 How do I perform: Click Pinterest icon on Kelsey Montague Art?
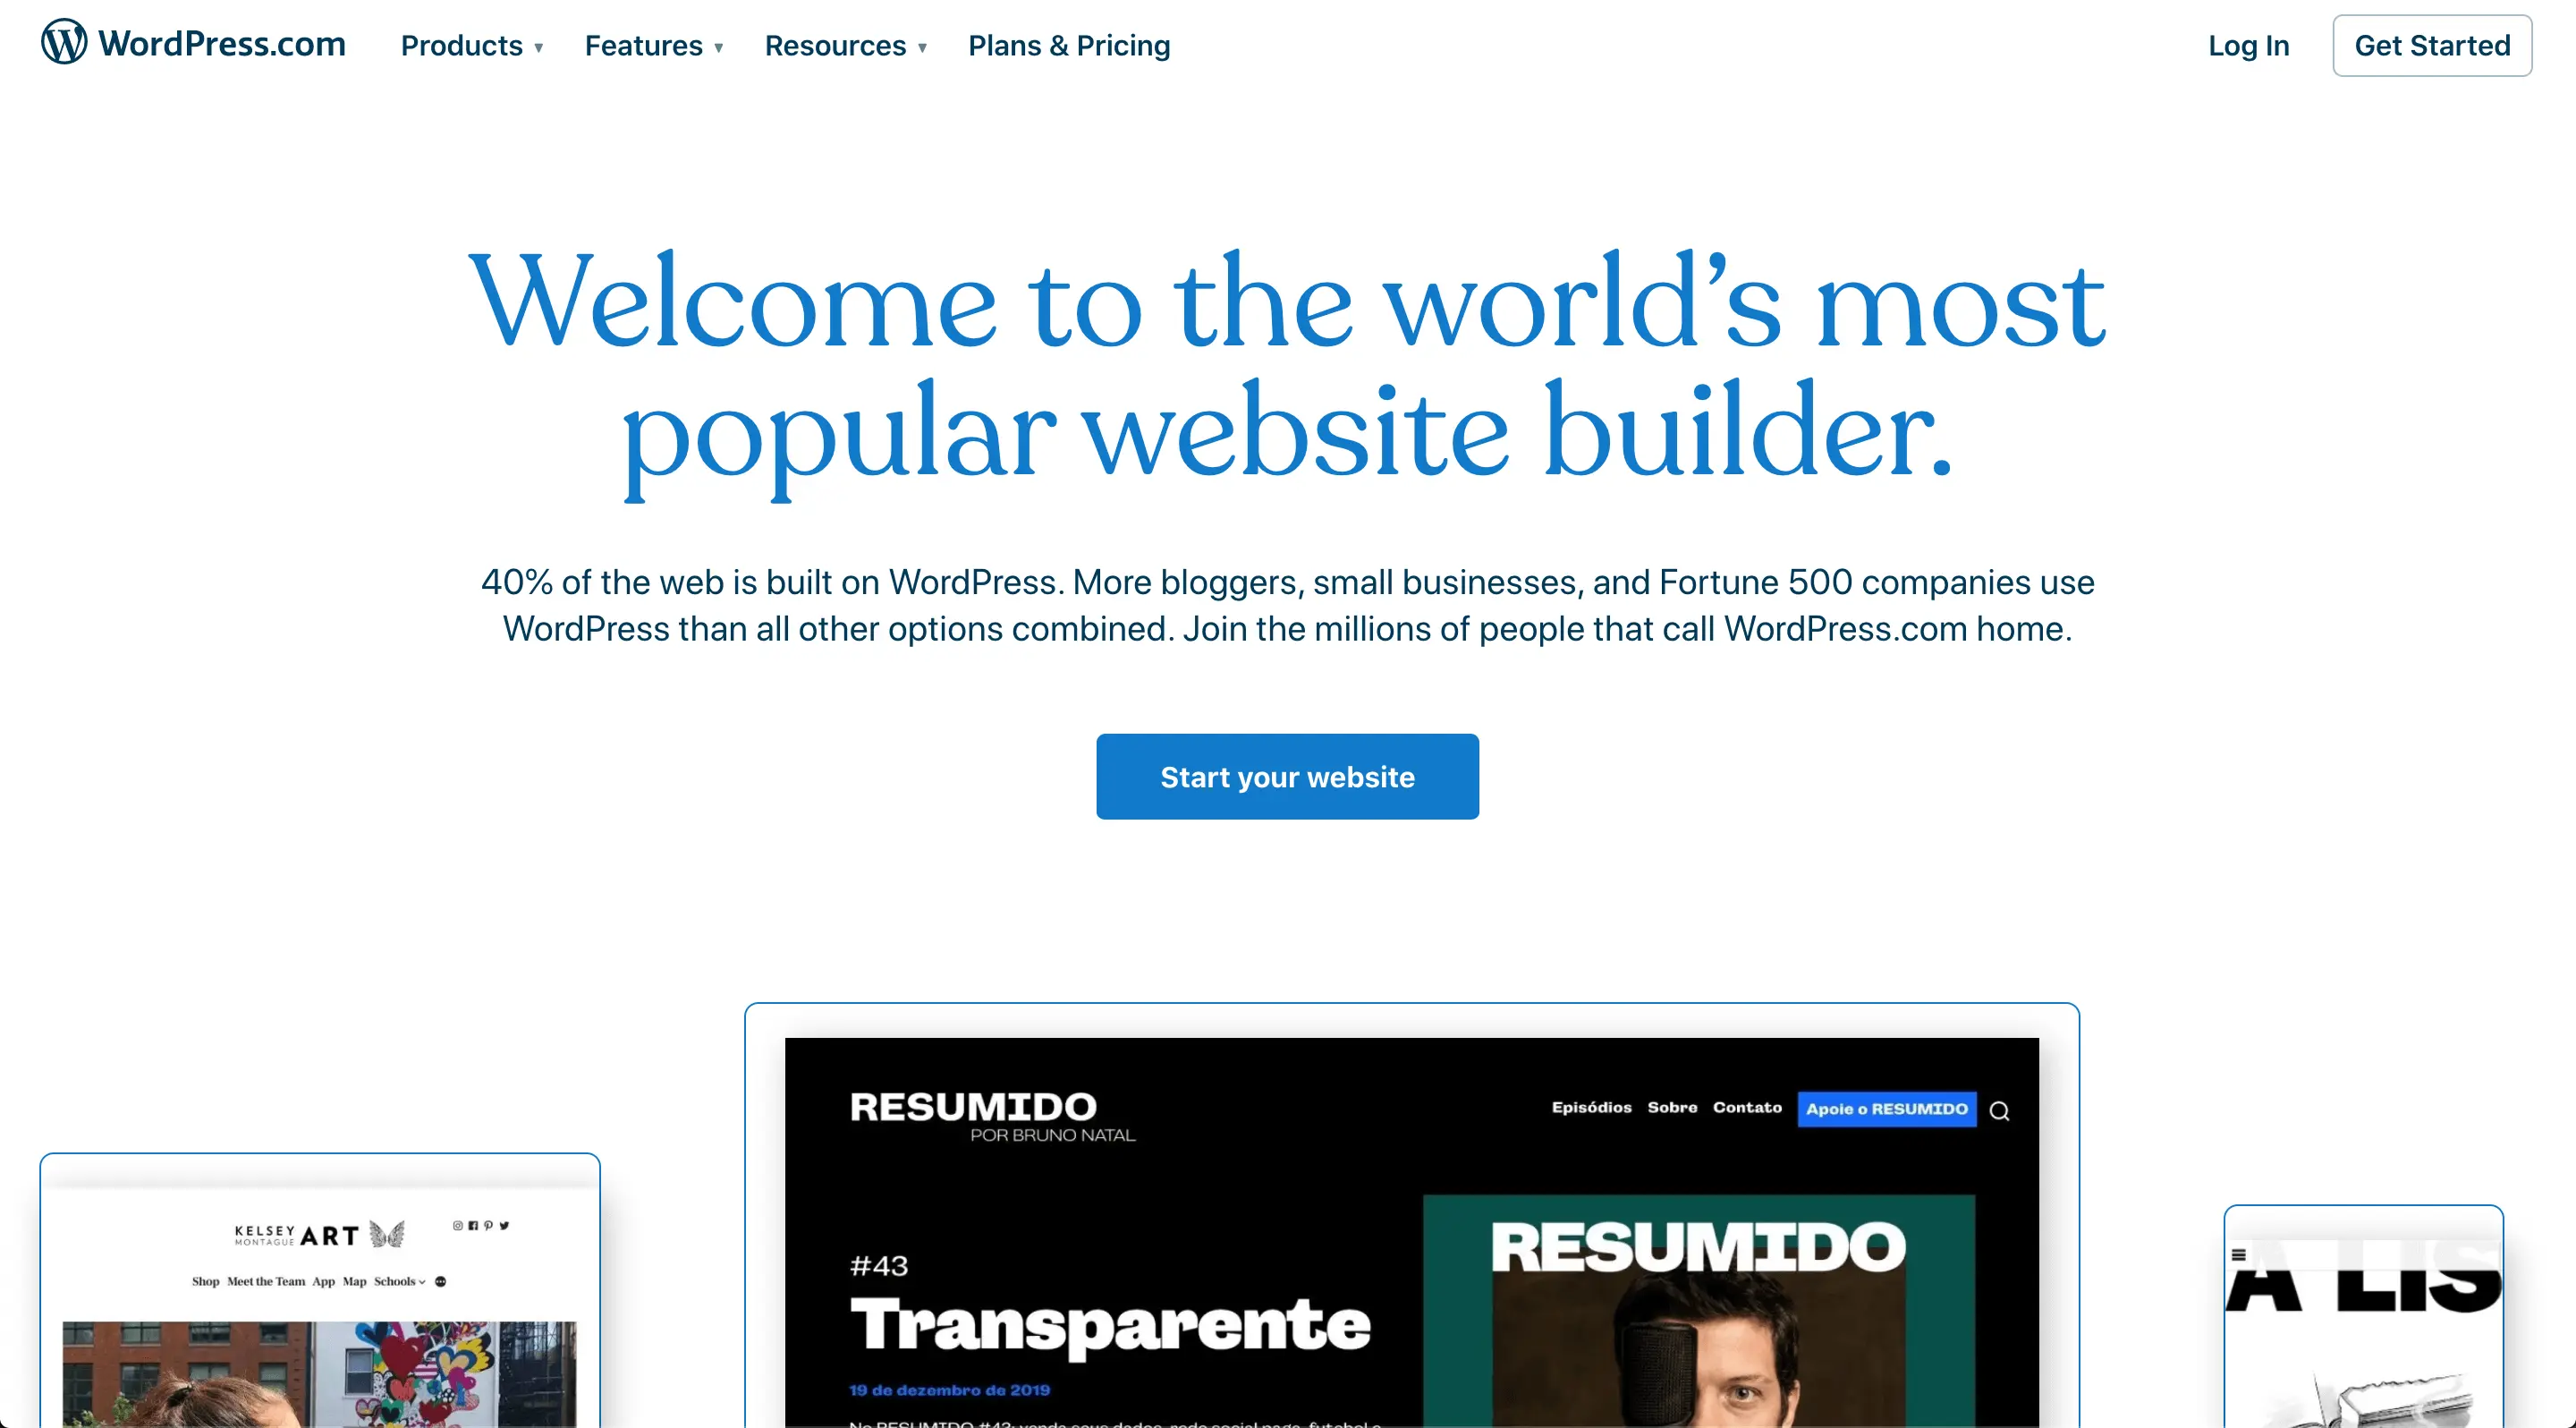pyautogui.click(x=487, y=1226)
